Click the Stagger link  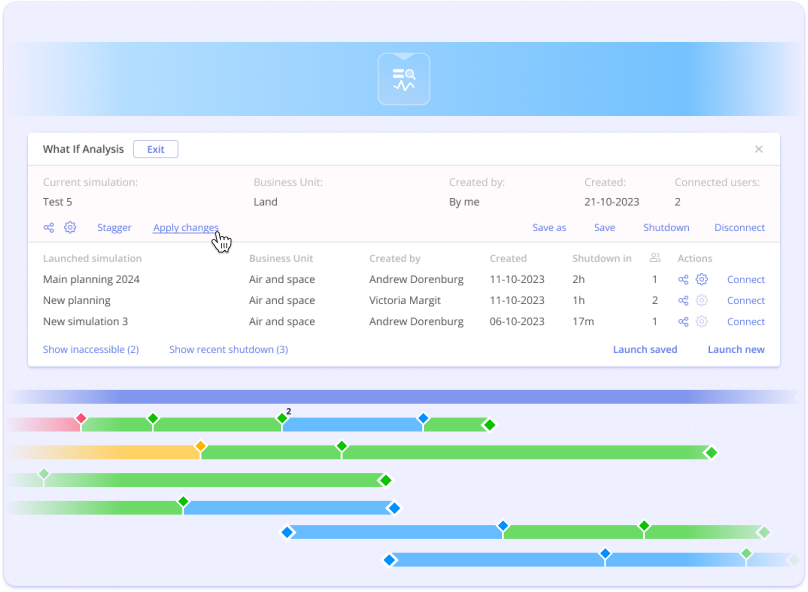[x=114, y=227]
